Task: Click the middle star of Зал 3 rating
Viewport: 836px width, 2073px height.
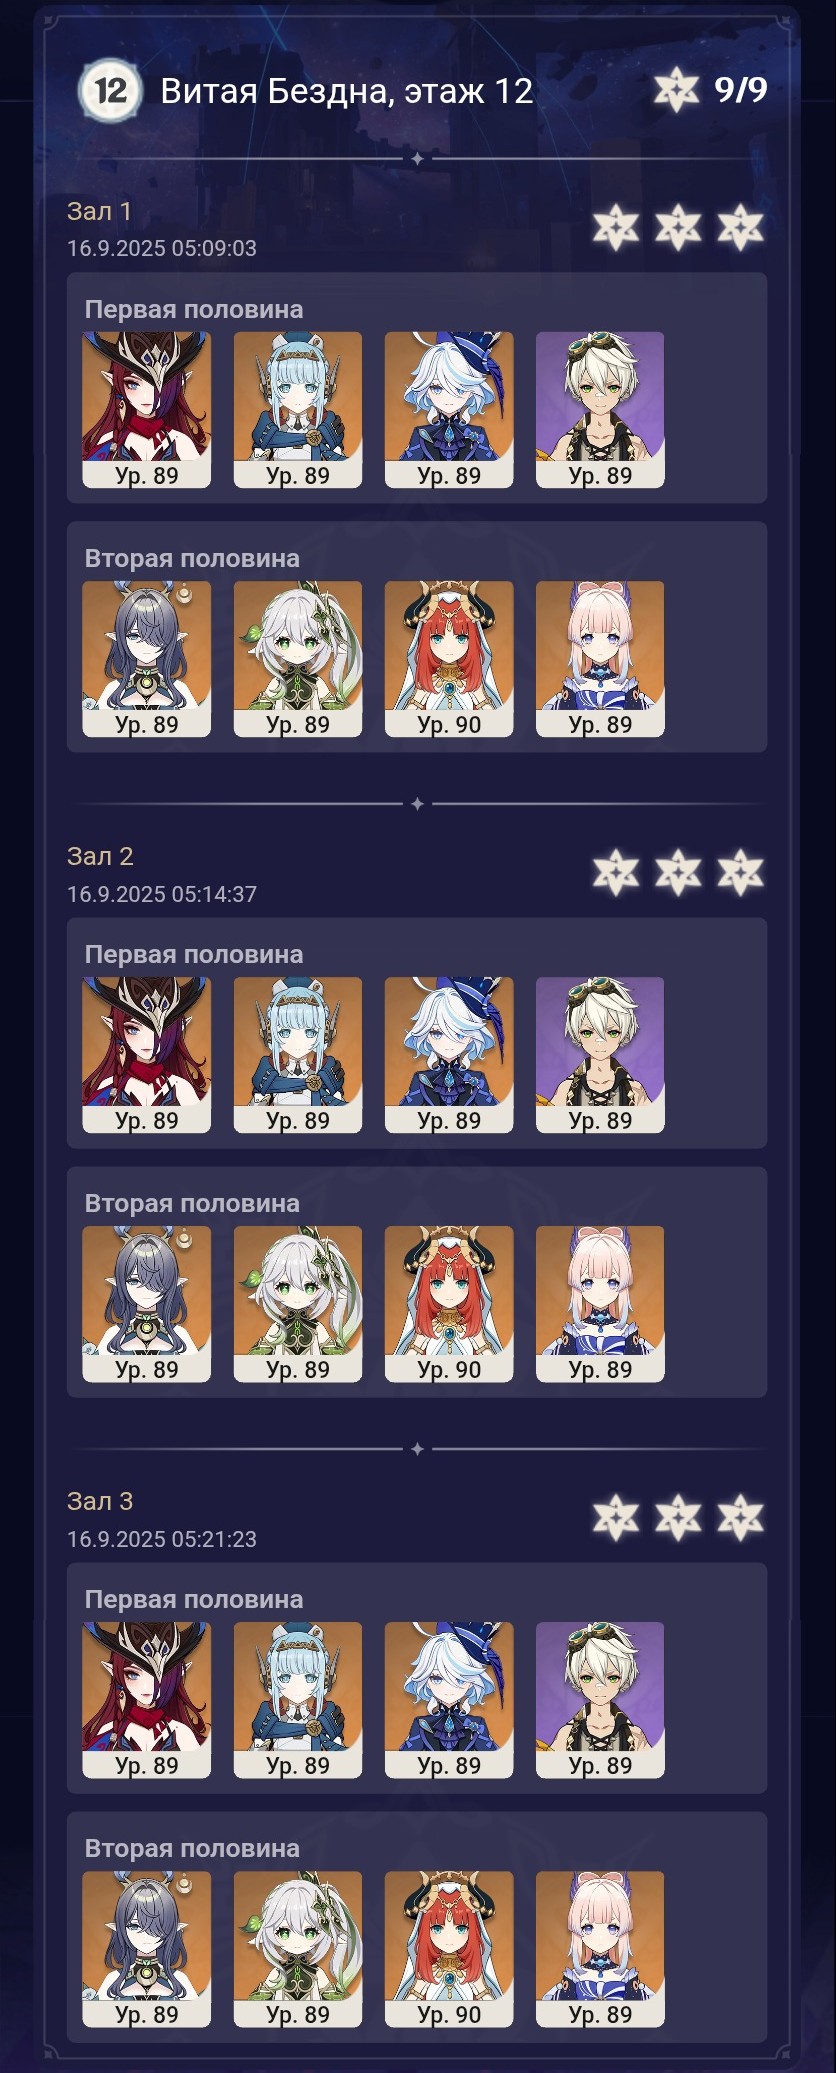Action: coord(678,1517)
